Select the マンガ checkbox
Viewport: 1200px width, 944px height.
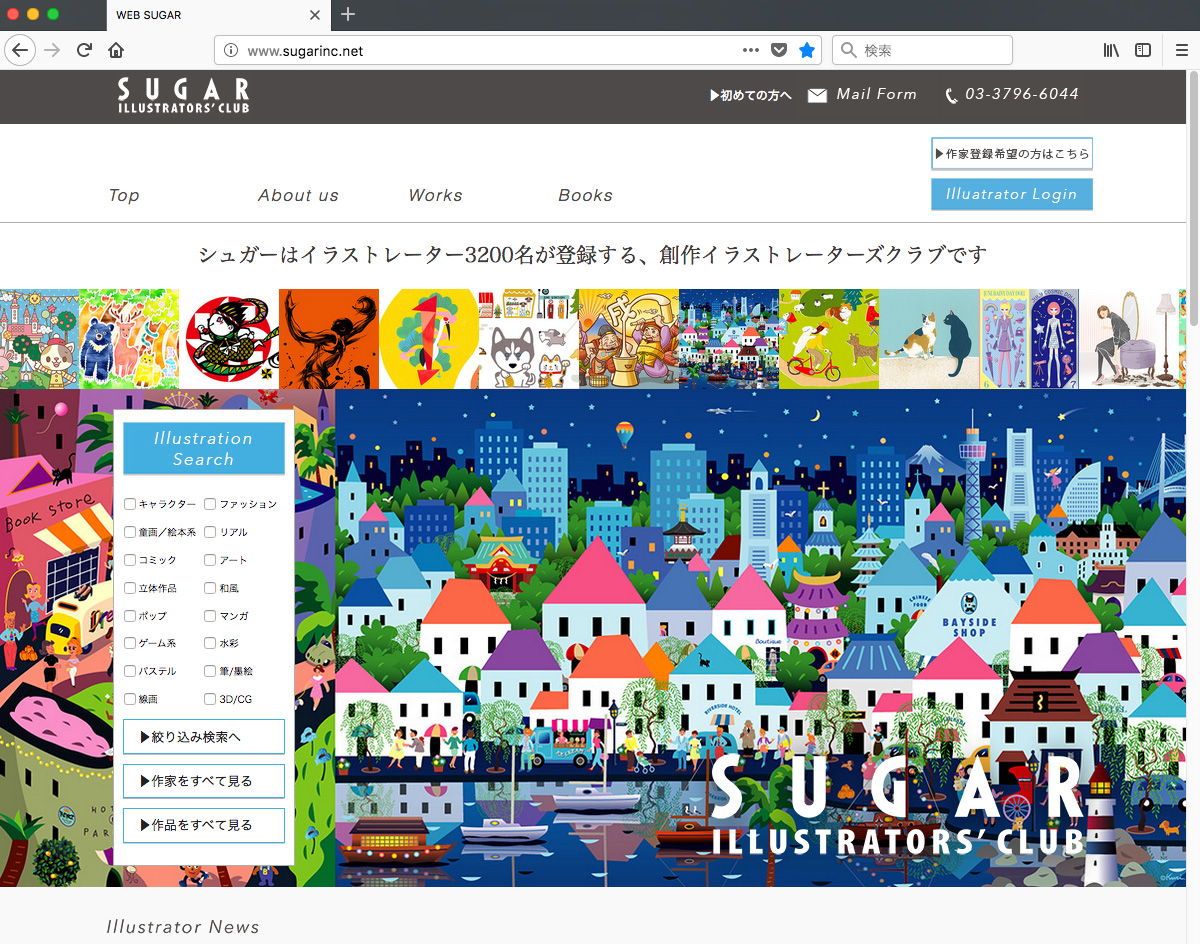click(210, 616)
